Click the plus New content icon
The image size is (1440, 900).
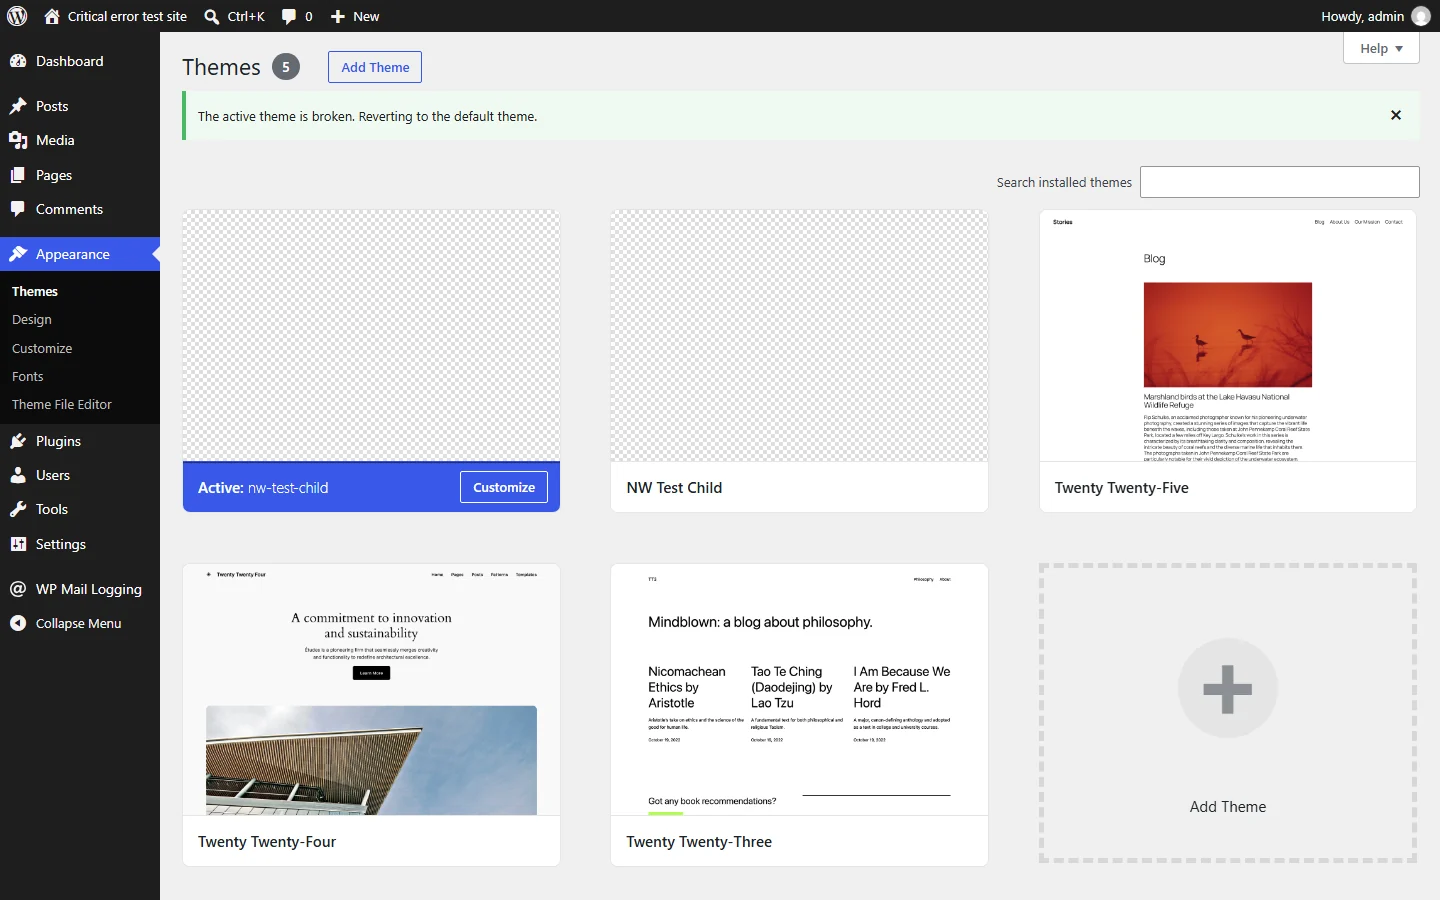pos(338,16)
